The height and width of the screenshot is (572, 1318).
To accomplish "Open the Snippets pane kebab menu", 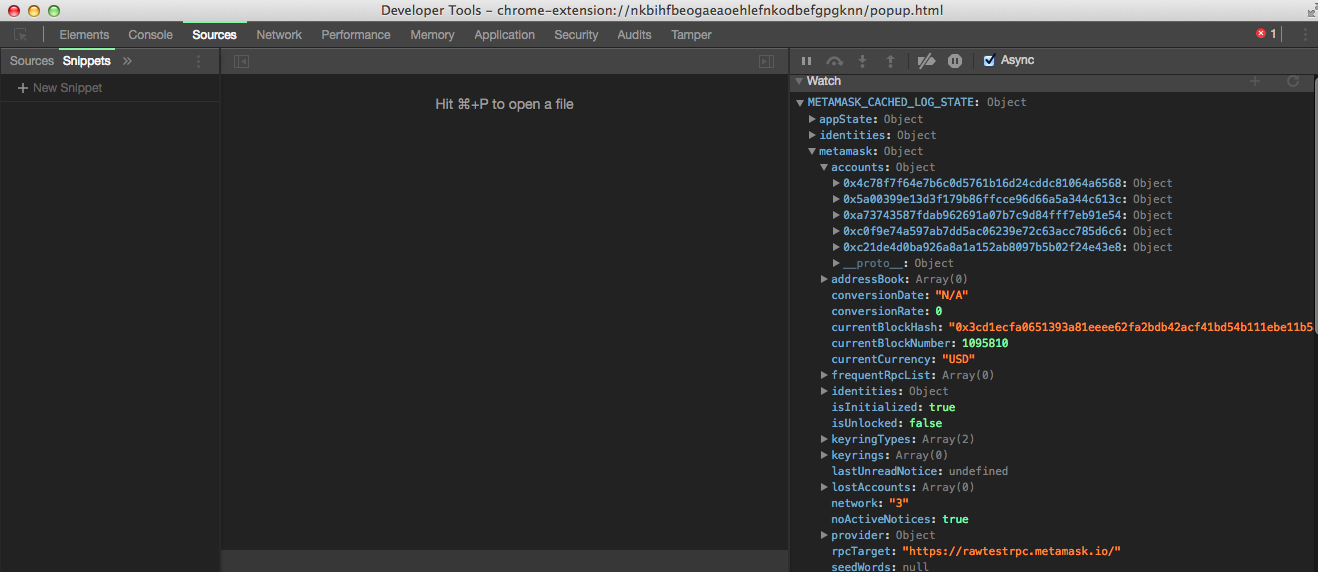I will tap(198, 61).
